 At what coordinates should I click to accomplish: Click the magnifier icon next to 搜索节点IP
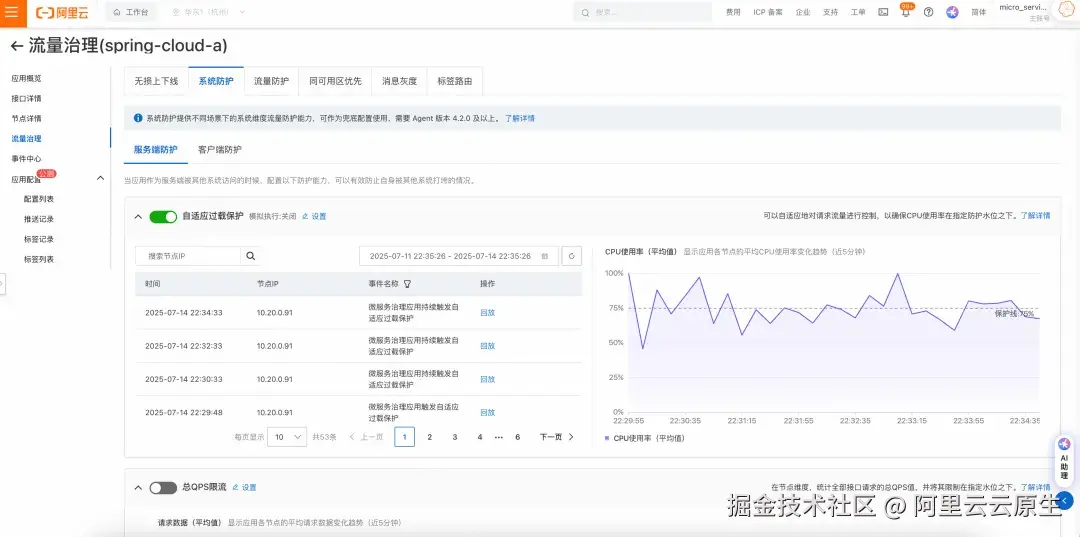pyautogui.click(x=251, y=255)
